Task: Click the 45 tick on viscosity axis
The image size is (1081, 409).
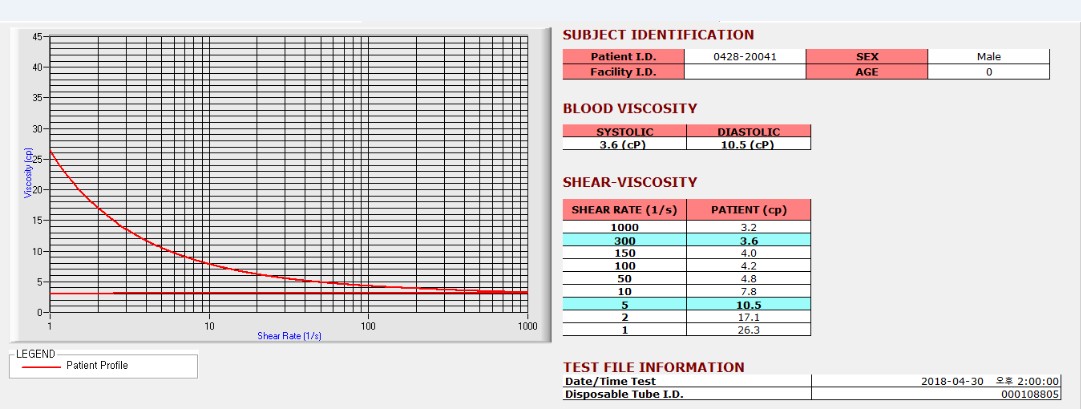Action: pyautogui.click(x=38, y=37)
